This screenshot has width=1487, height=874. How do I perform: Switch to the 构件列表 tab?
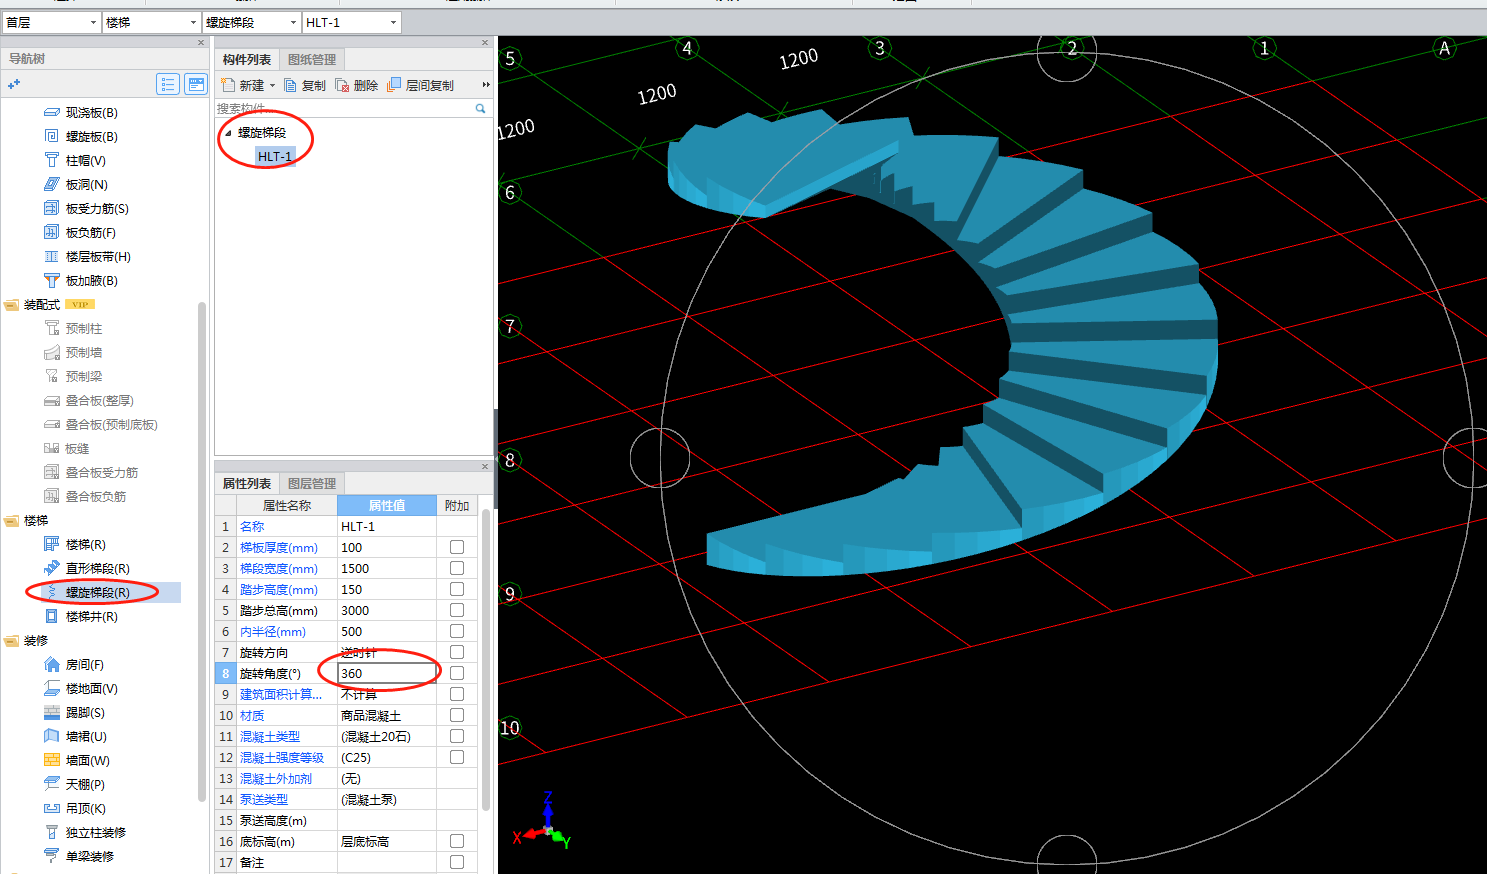click(247, 60)
